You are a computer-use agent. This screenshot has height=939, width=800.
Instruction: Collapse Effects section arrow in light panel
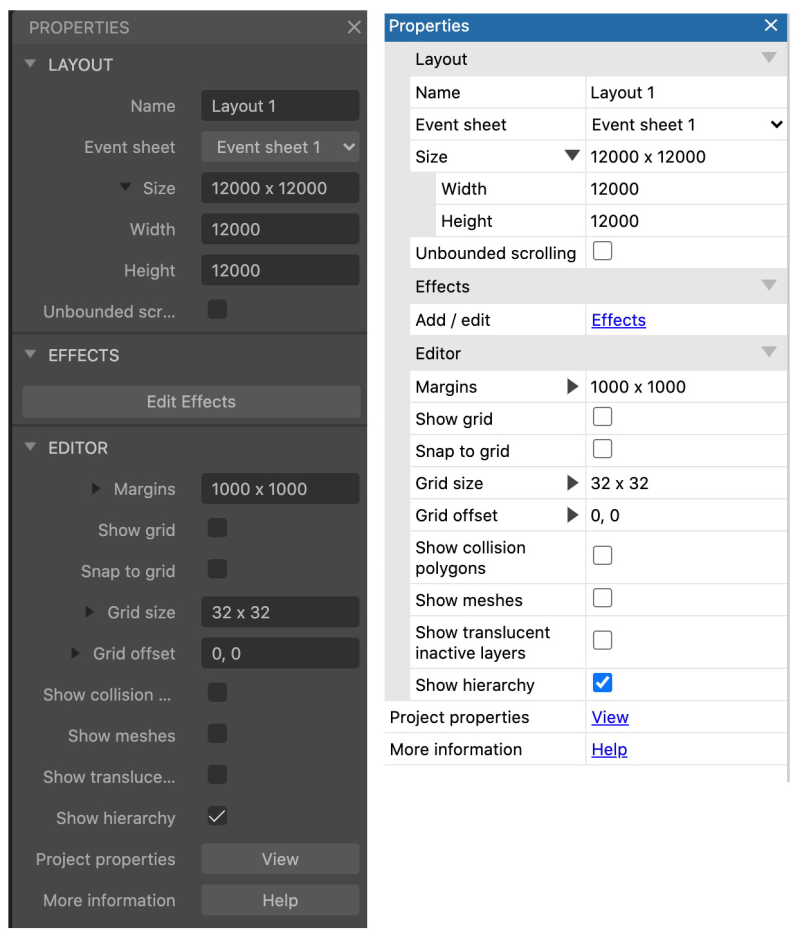[769, 285]
